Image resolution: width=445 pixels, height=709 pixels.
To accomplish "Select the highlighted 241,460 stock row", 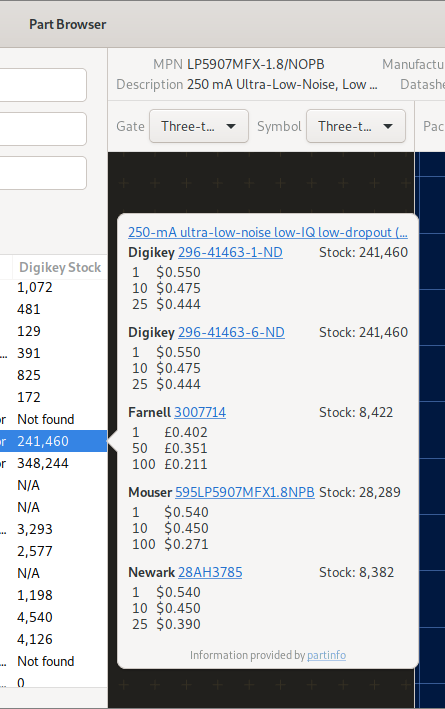I will [x=53, y=441].
